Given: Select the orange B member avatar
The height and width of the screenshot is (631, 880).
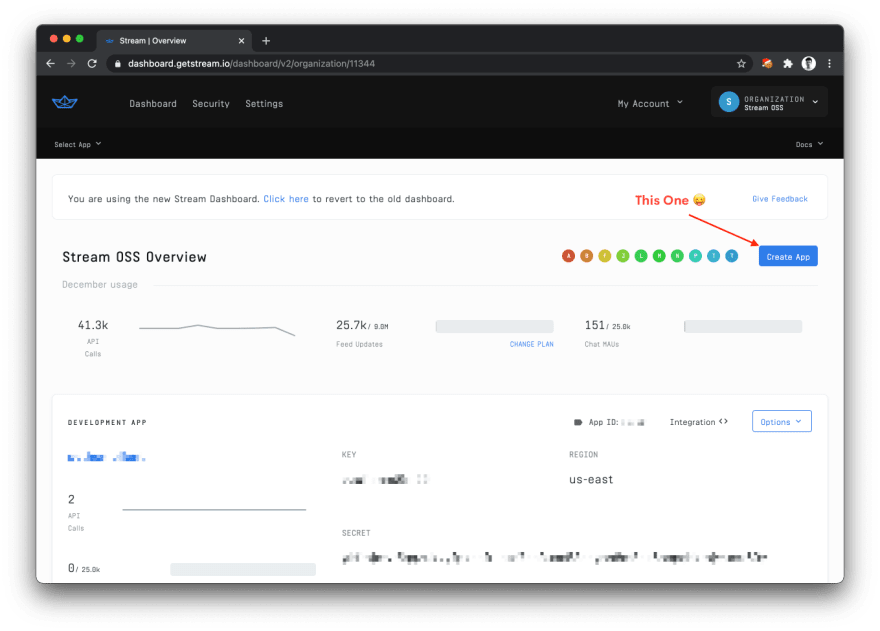Looking at the screenshot, I should [x=586, y=256].
